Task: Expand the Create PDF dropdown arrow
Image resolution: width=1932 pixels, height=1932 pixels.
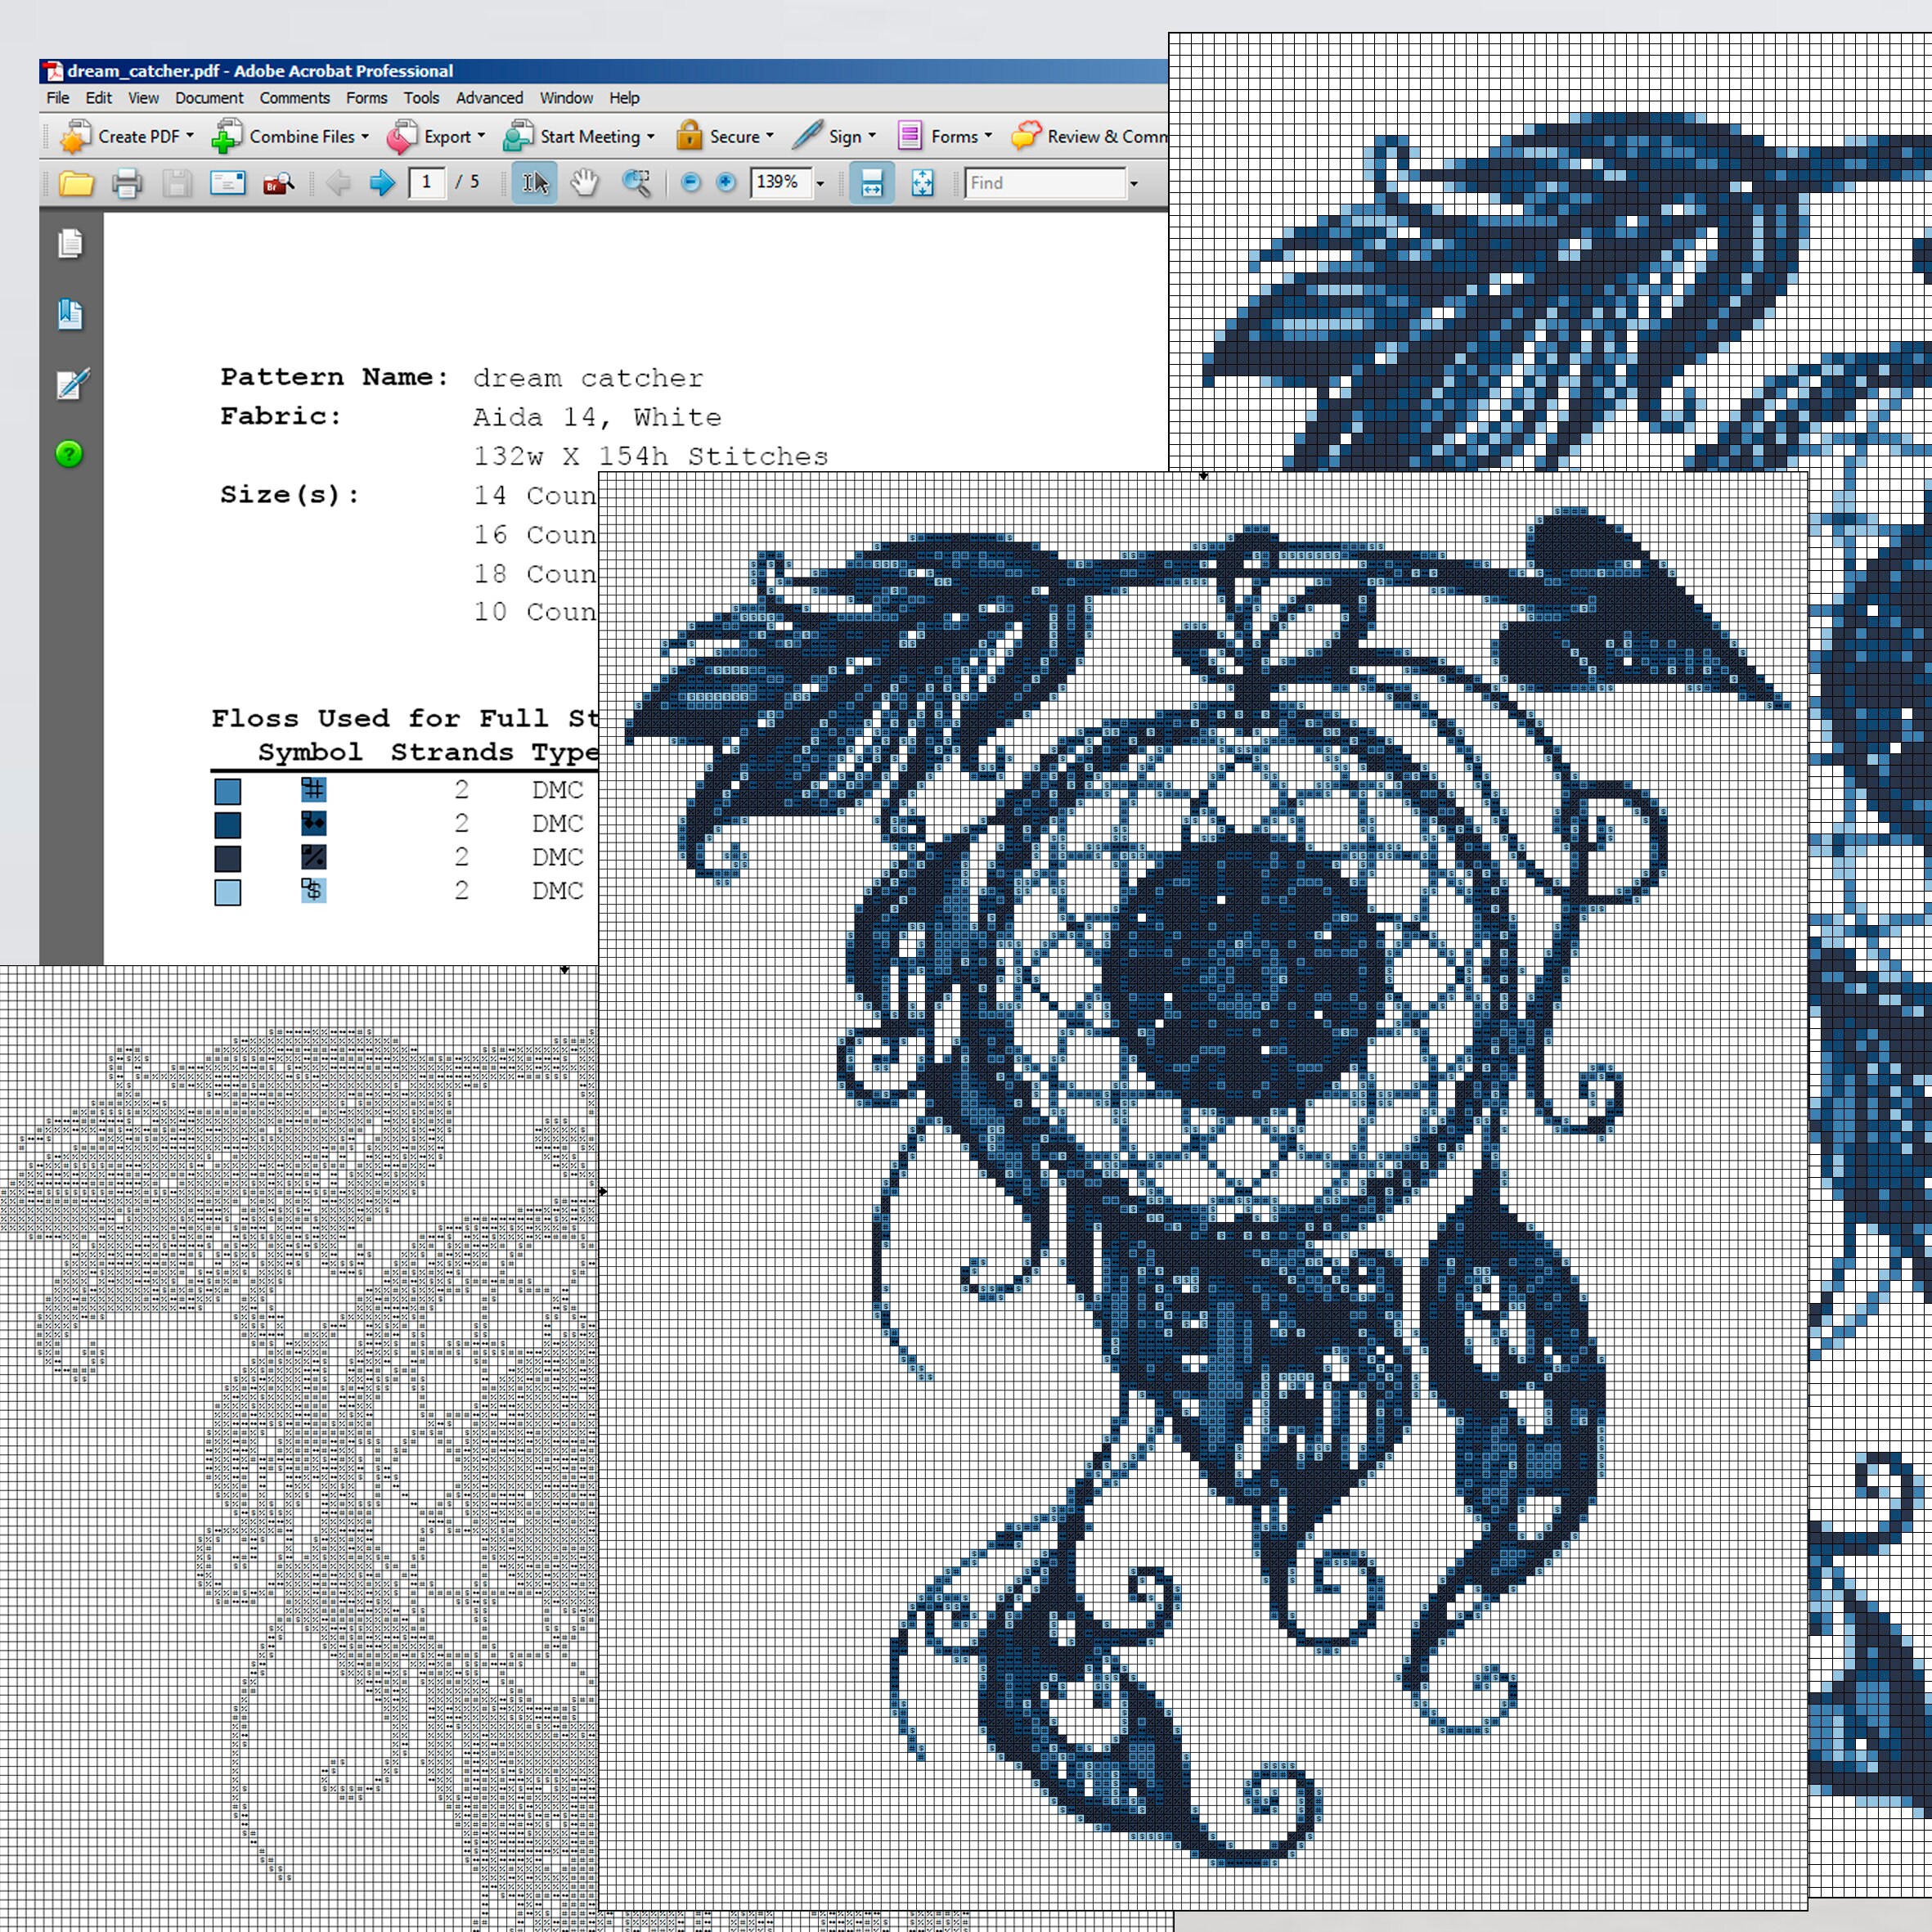Action: (190, 135)
